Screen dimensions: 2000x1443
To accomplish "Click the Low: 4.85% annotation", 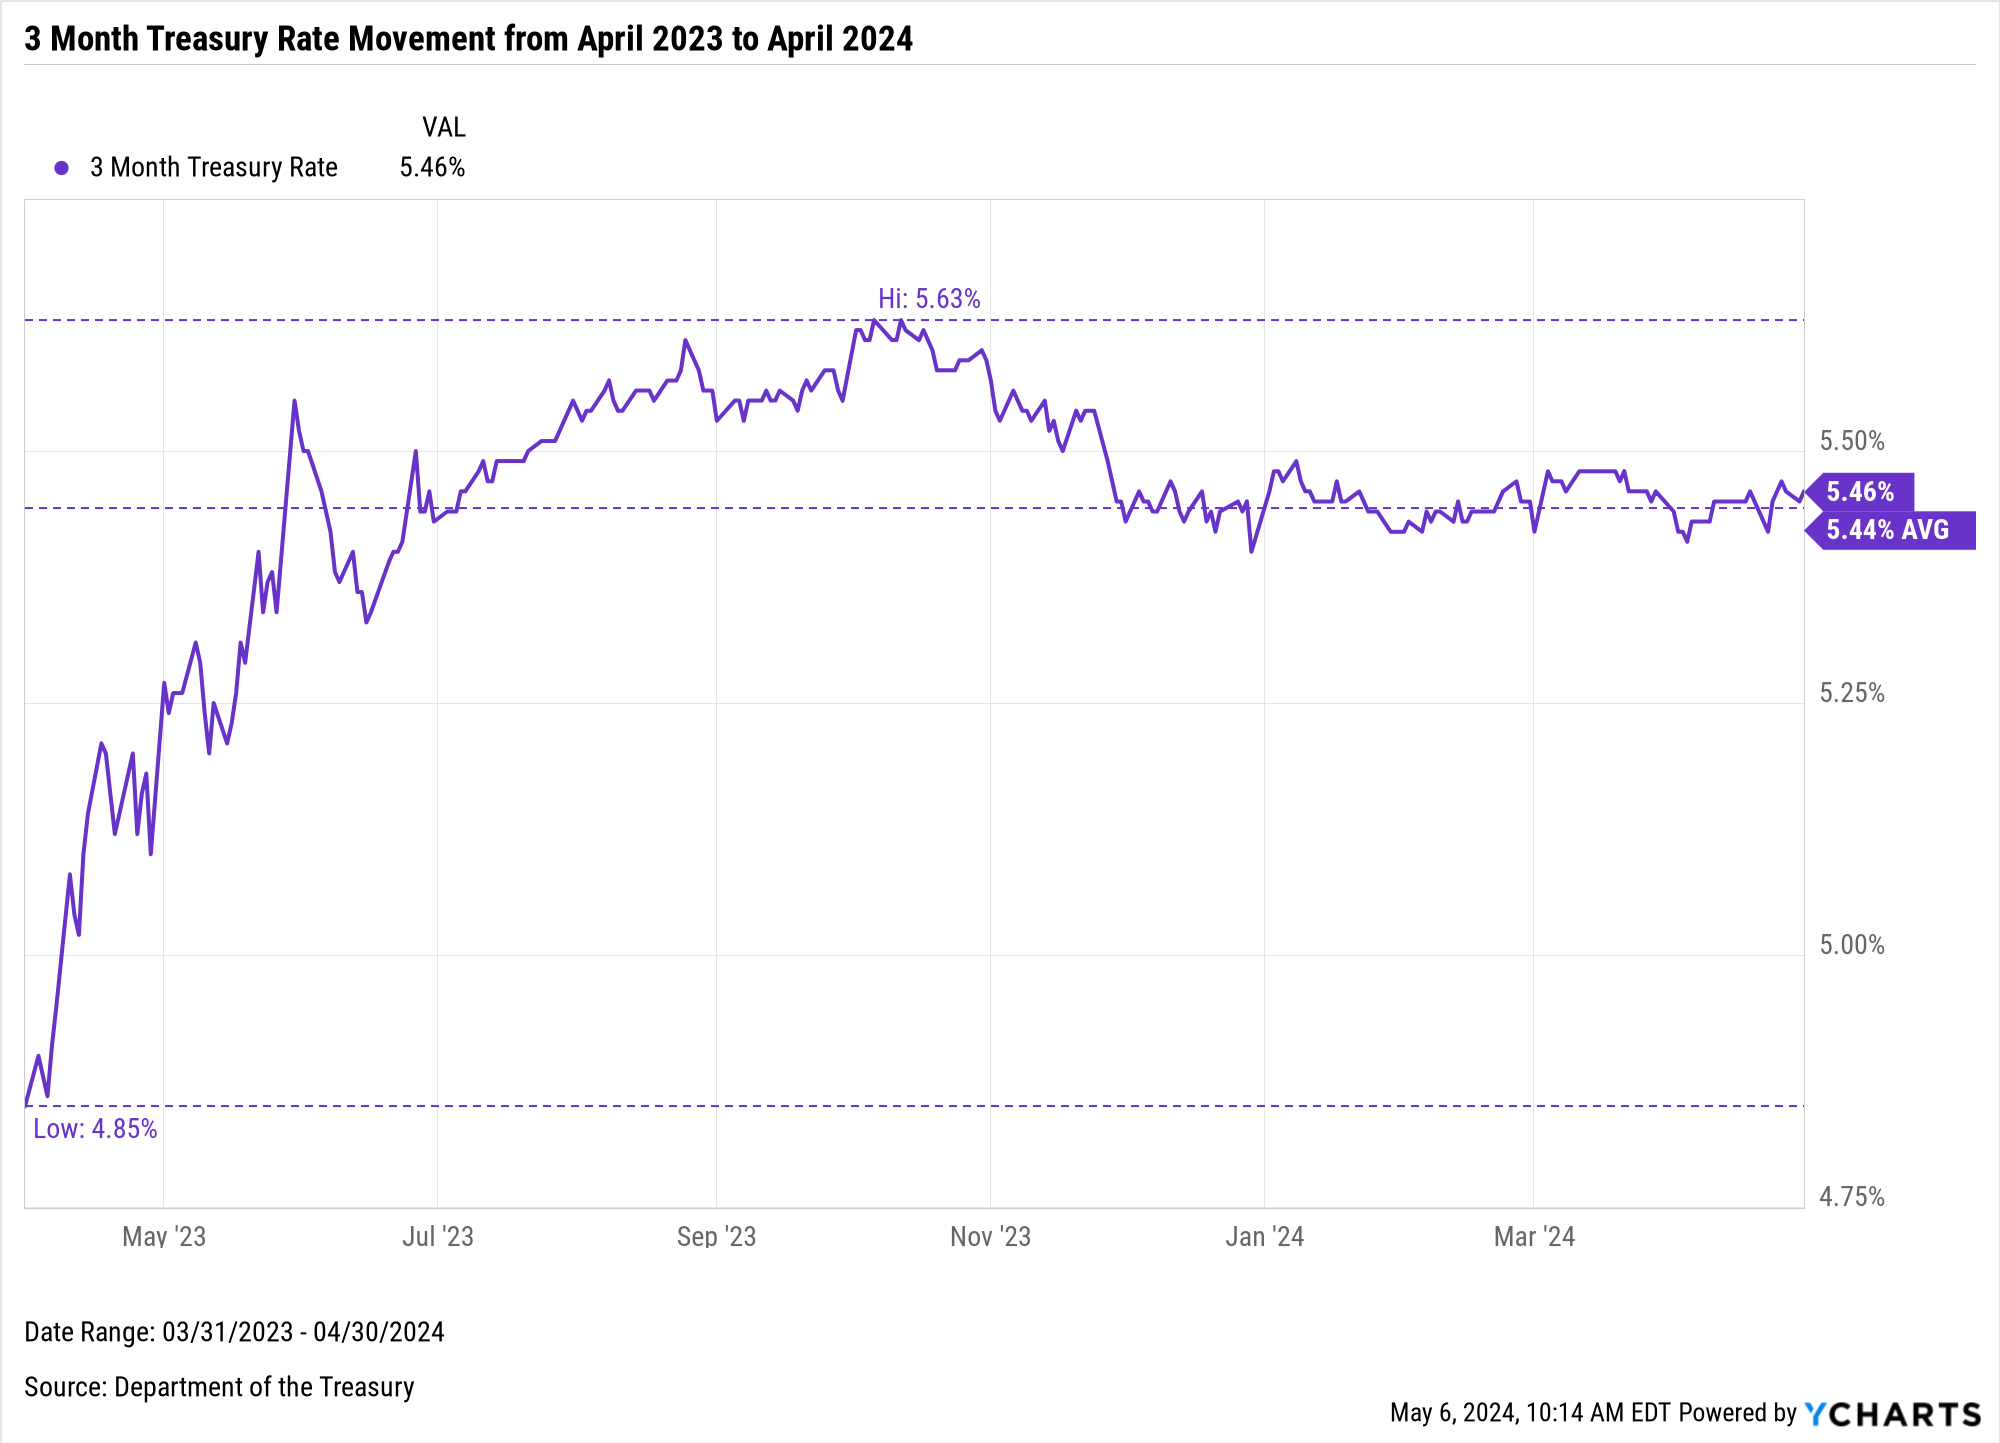I will [95, 1129].
